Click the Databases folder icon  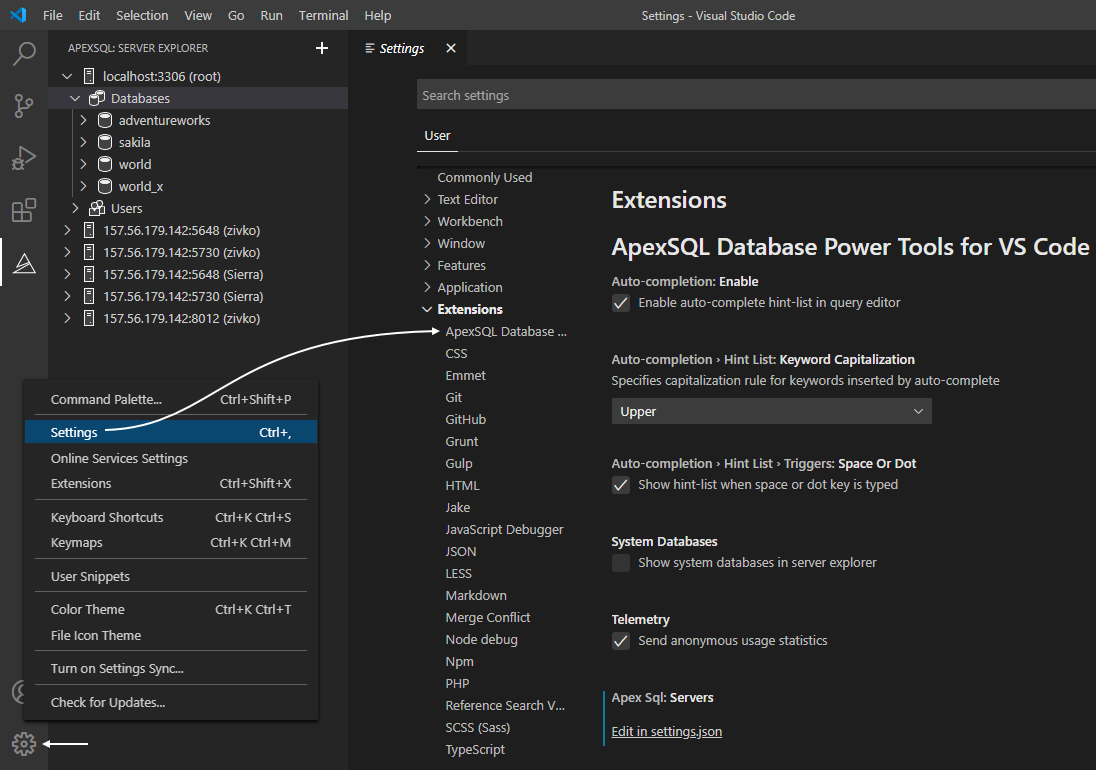tap(96, 99)
